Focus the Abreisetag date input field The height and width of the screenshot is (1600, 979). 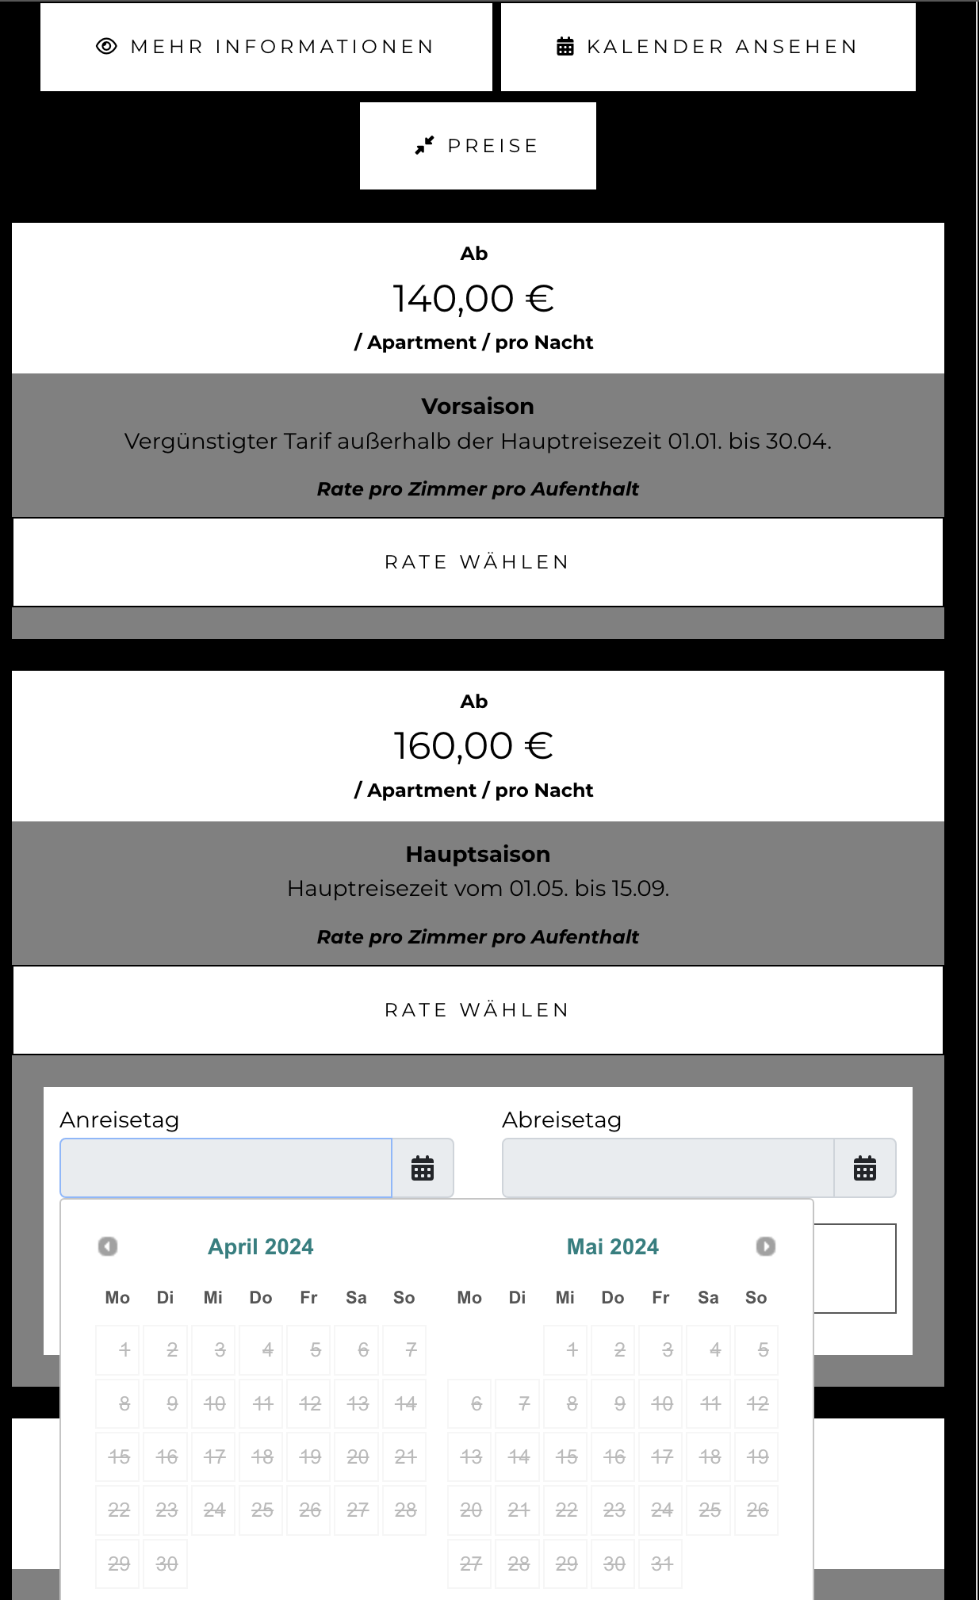(668, 1168)
